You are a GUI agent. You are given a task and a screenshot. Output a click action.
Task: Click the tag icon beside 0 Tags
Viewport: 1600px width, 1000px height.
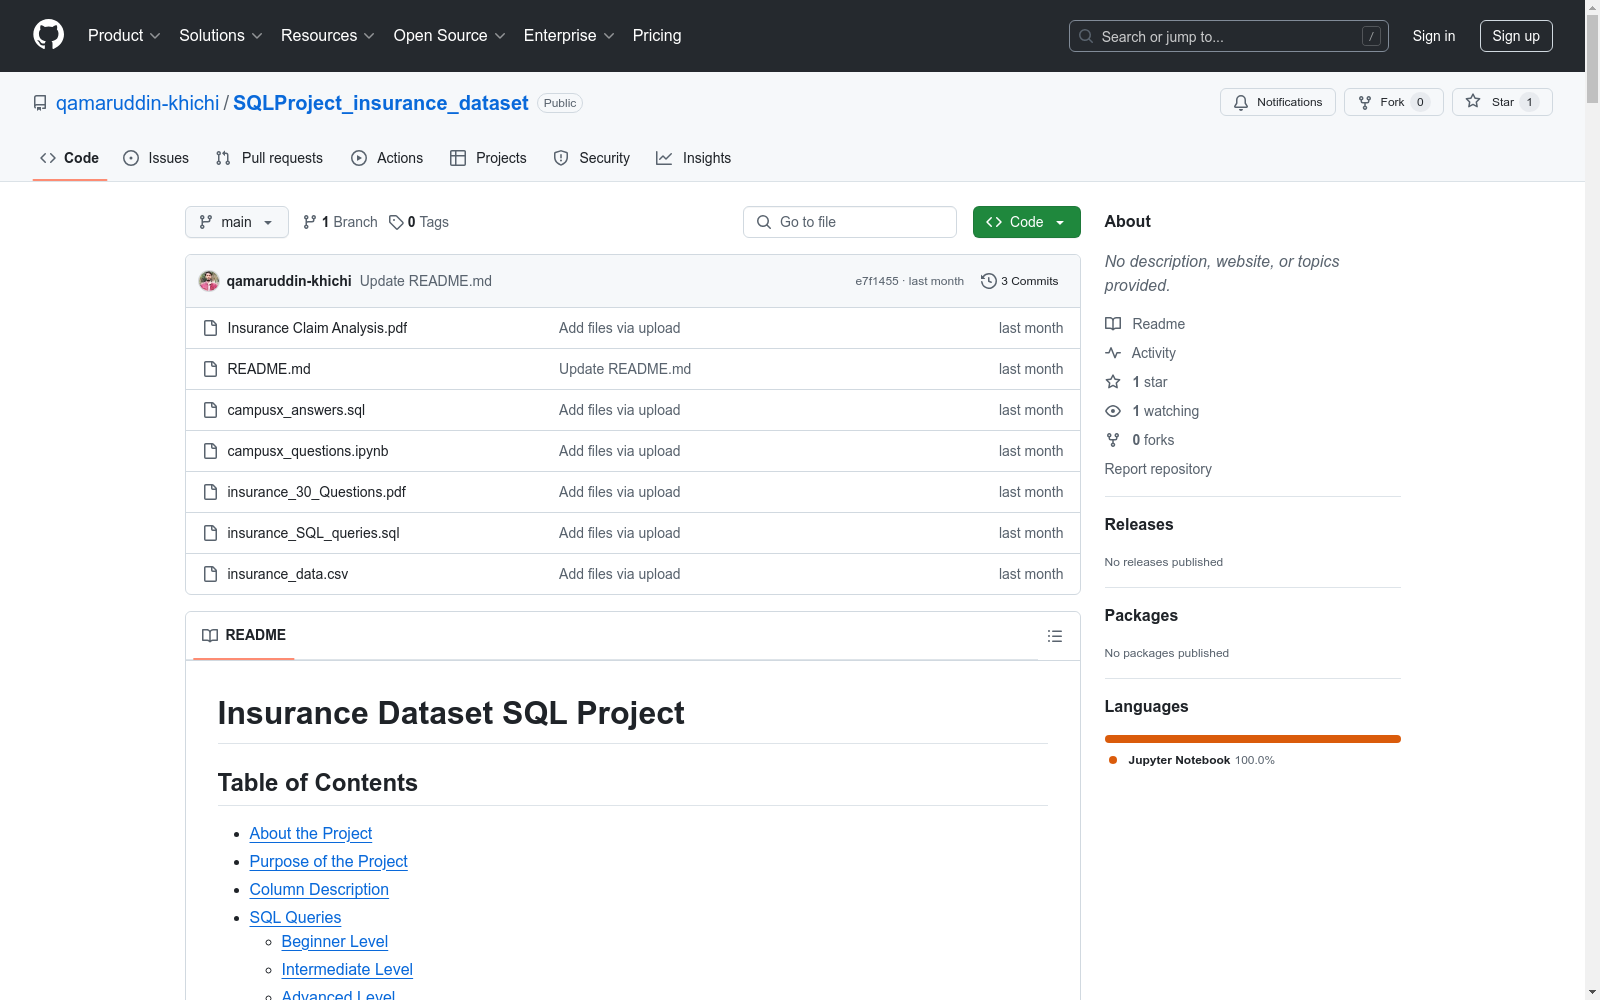click(x=396, y=222)
